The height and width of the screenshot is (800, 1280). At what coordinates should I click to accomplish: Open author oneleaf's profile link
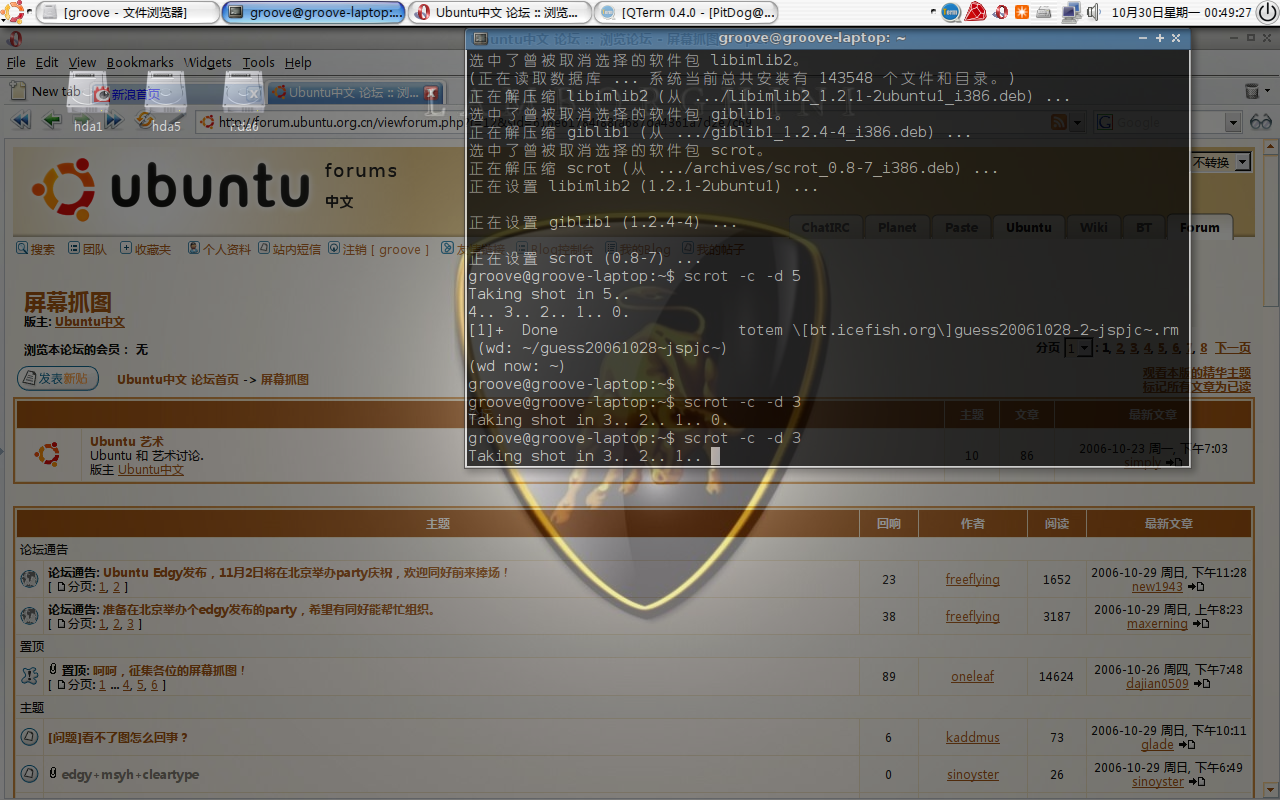click(972, 676)
